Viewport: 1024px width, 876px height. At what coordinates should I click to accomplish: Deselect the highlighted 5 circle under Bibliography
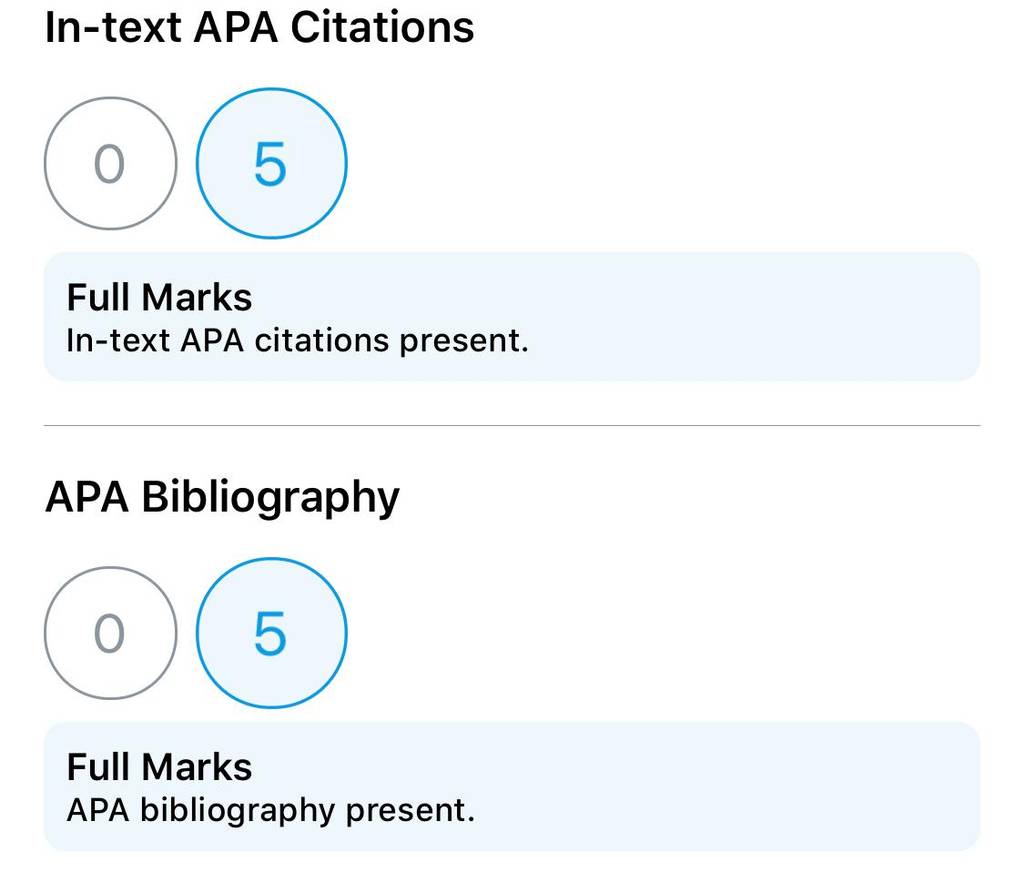[x=271, y=633]
